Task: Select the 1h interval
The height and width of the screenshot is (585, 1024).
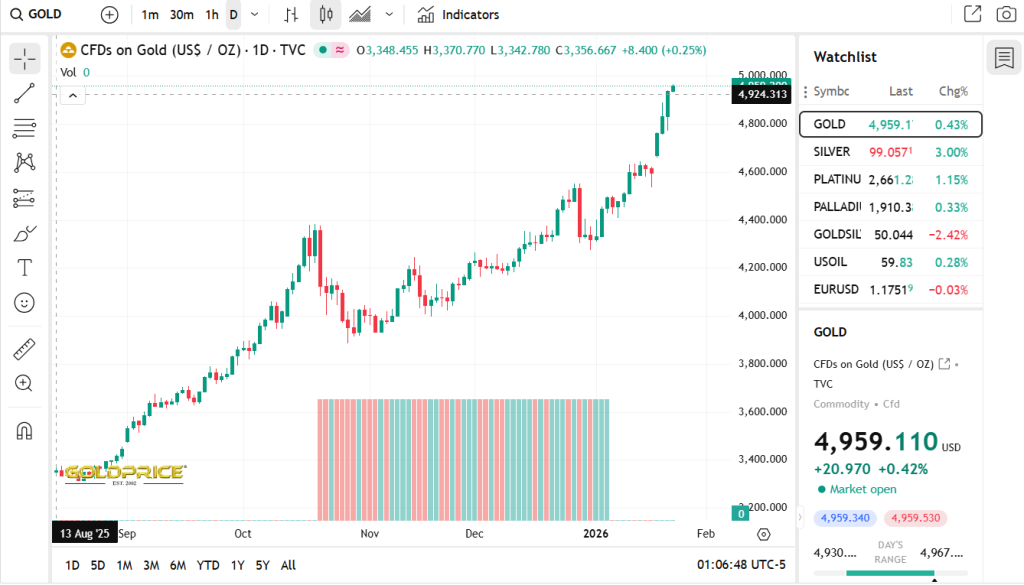Action: 212,14
